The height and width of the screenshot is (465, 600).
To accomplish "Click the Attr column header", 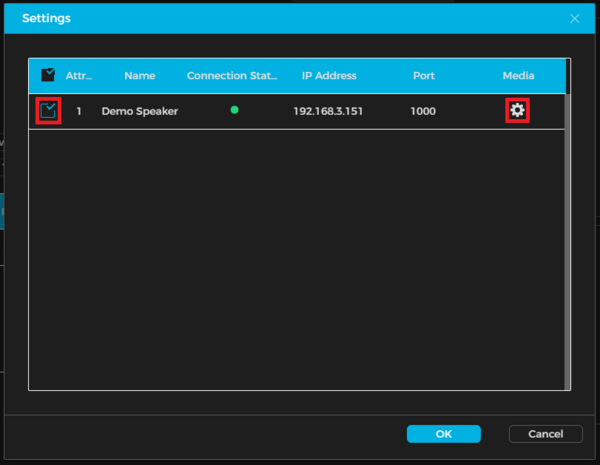I will pyautogui.click(x=79, y=75).
